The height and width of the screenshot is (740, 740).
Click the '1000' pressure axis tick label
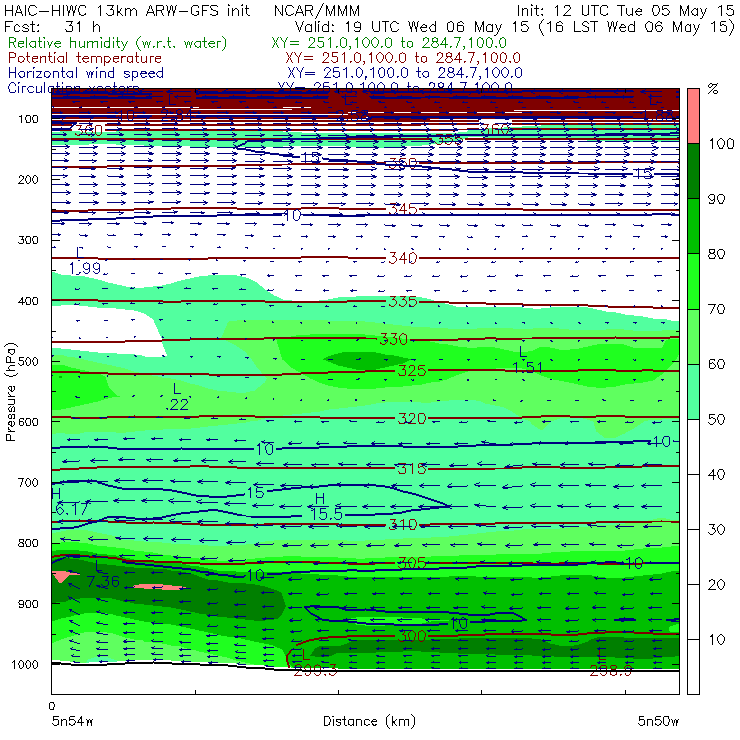[25, 664]
